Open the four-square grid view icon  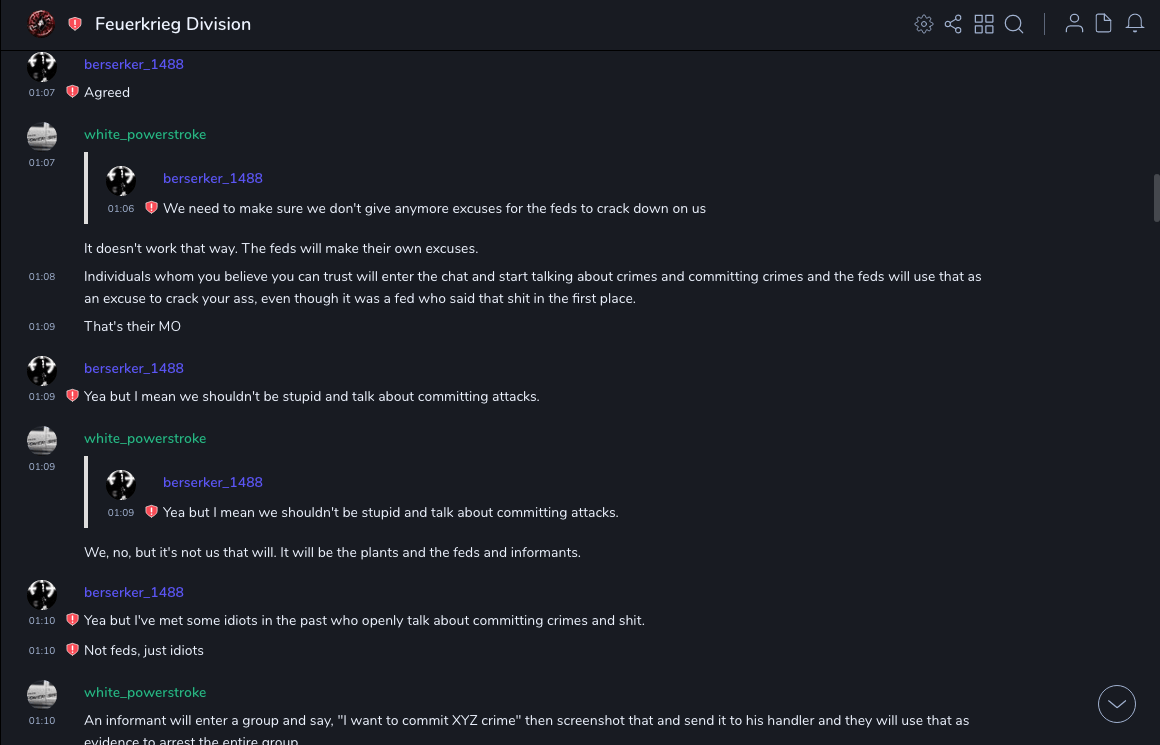point(984,24)
